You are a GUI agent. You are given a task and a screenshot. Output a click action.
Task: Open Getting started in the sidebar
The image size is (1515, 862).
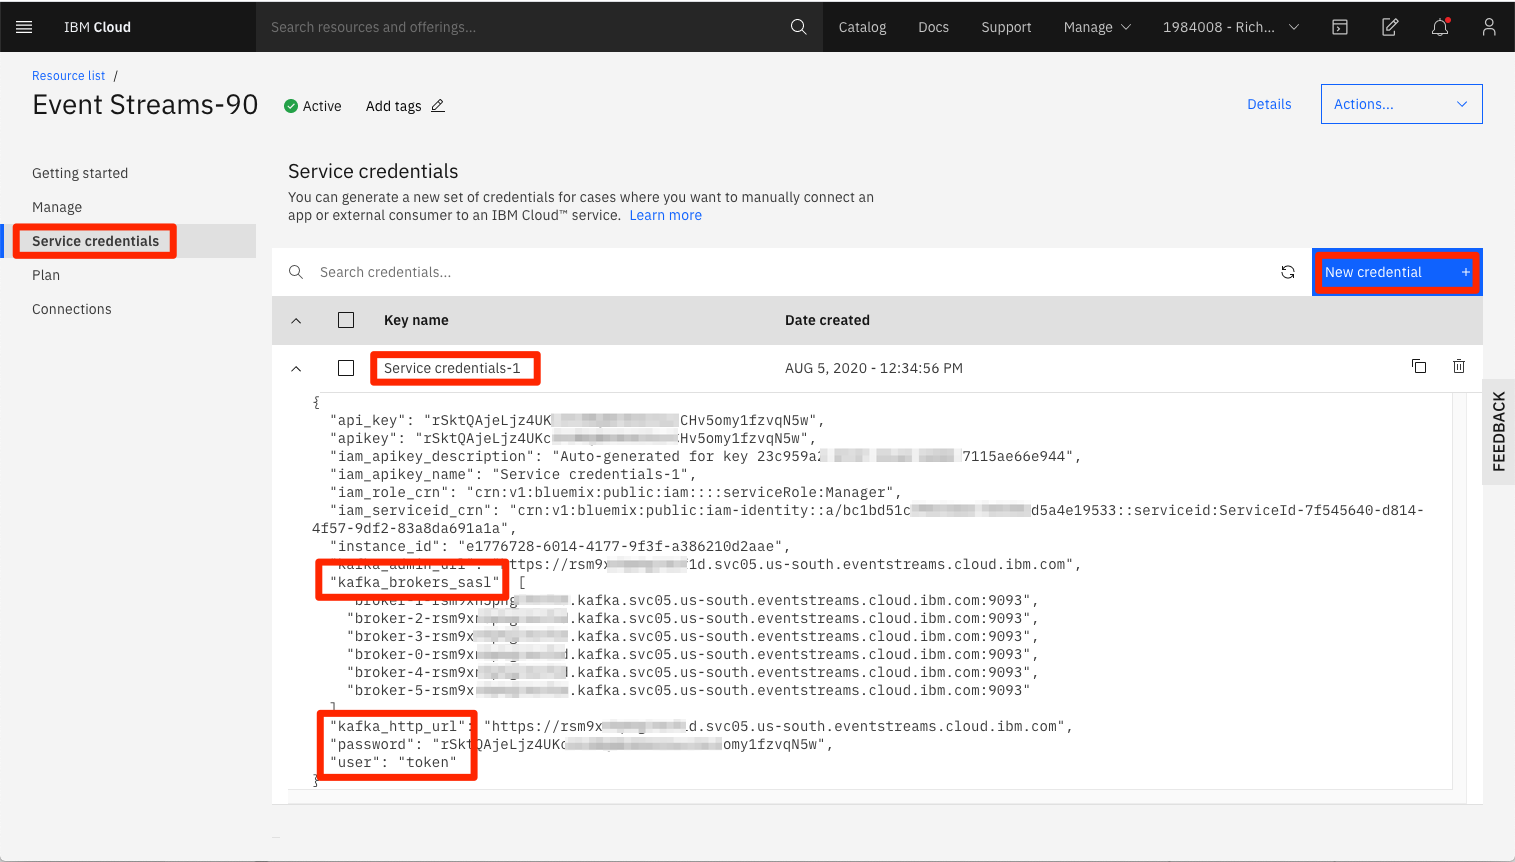[80, 173]
